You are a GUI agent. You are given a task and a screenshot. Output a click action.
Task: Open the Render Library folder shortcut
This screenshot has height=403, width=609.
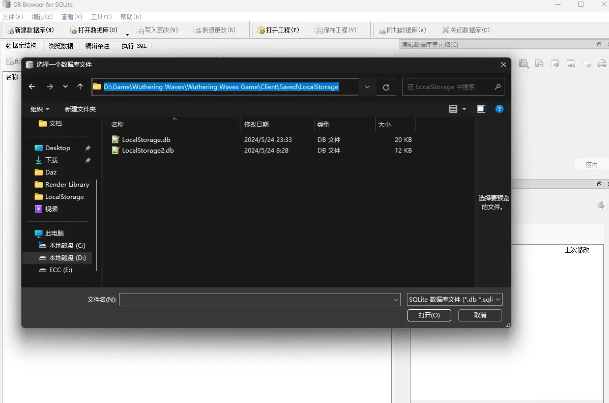coord(66,184)
